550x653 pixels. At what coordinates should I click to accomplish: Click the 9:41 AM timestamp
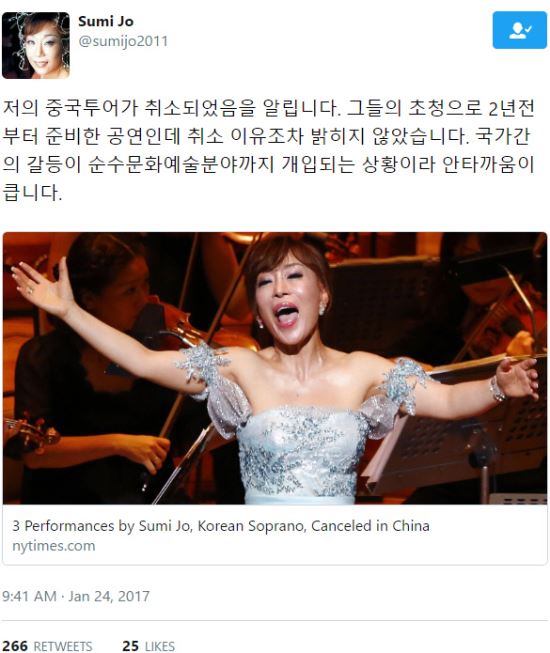coord(29,596)
